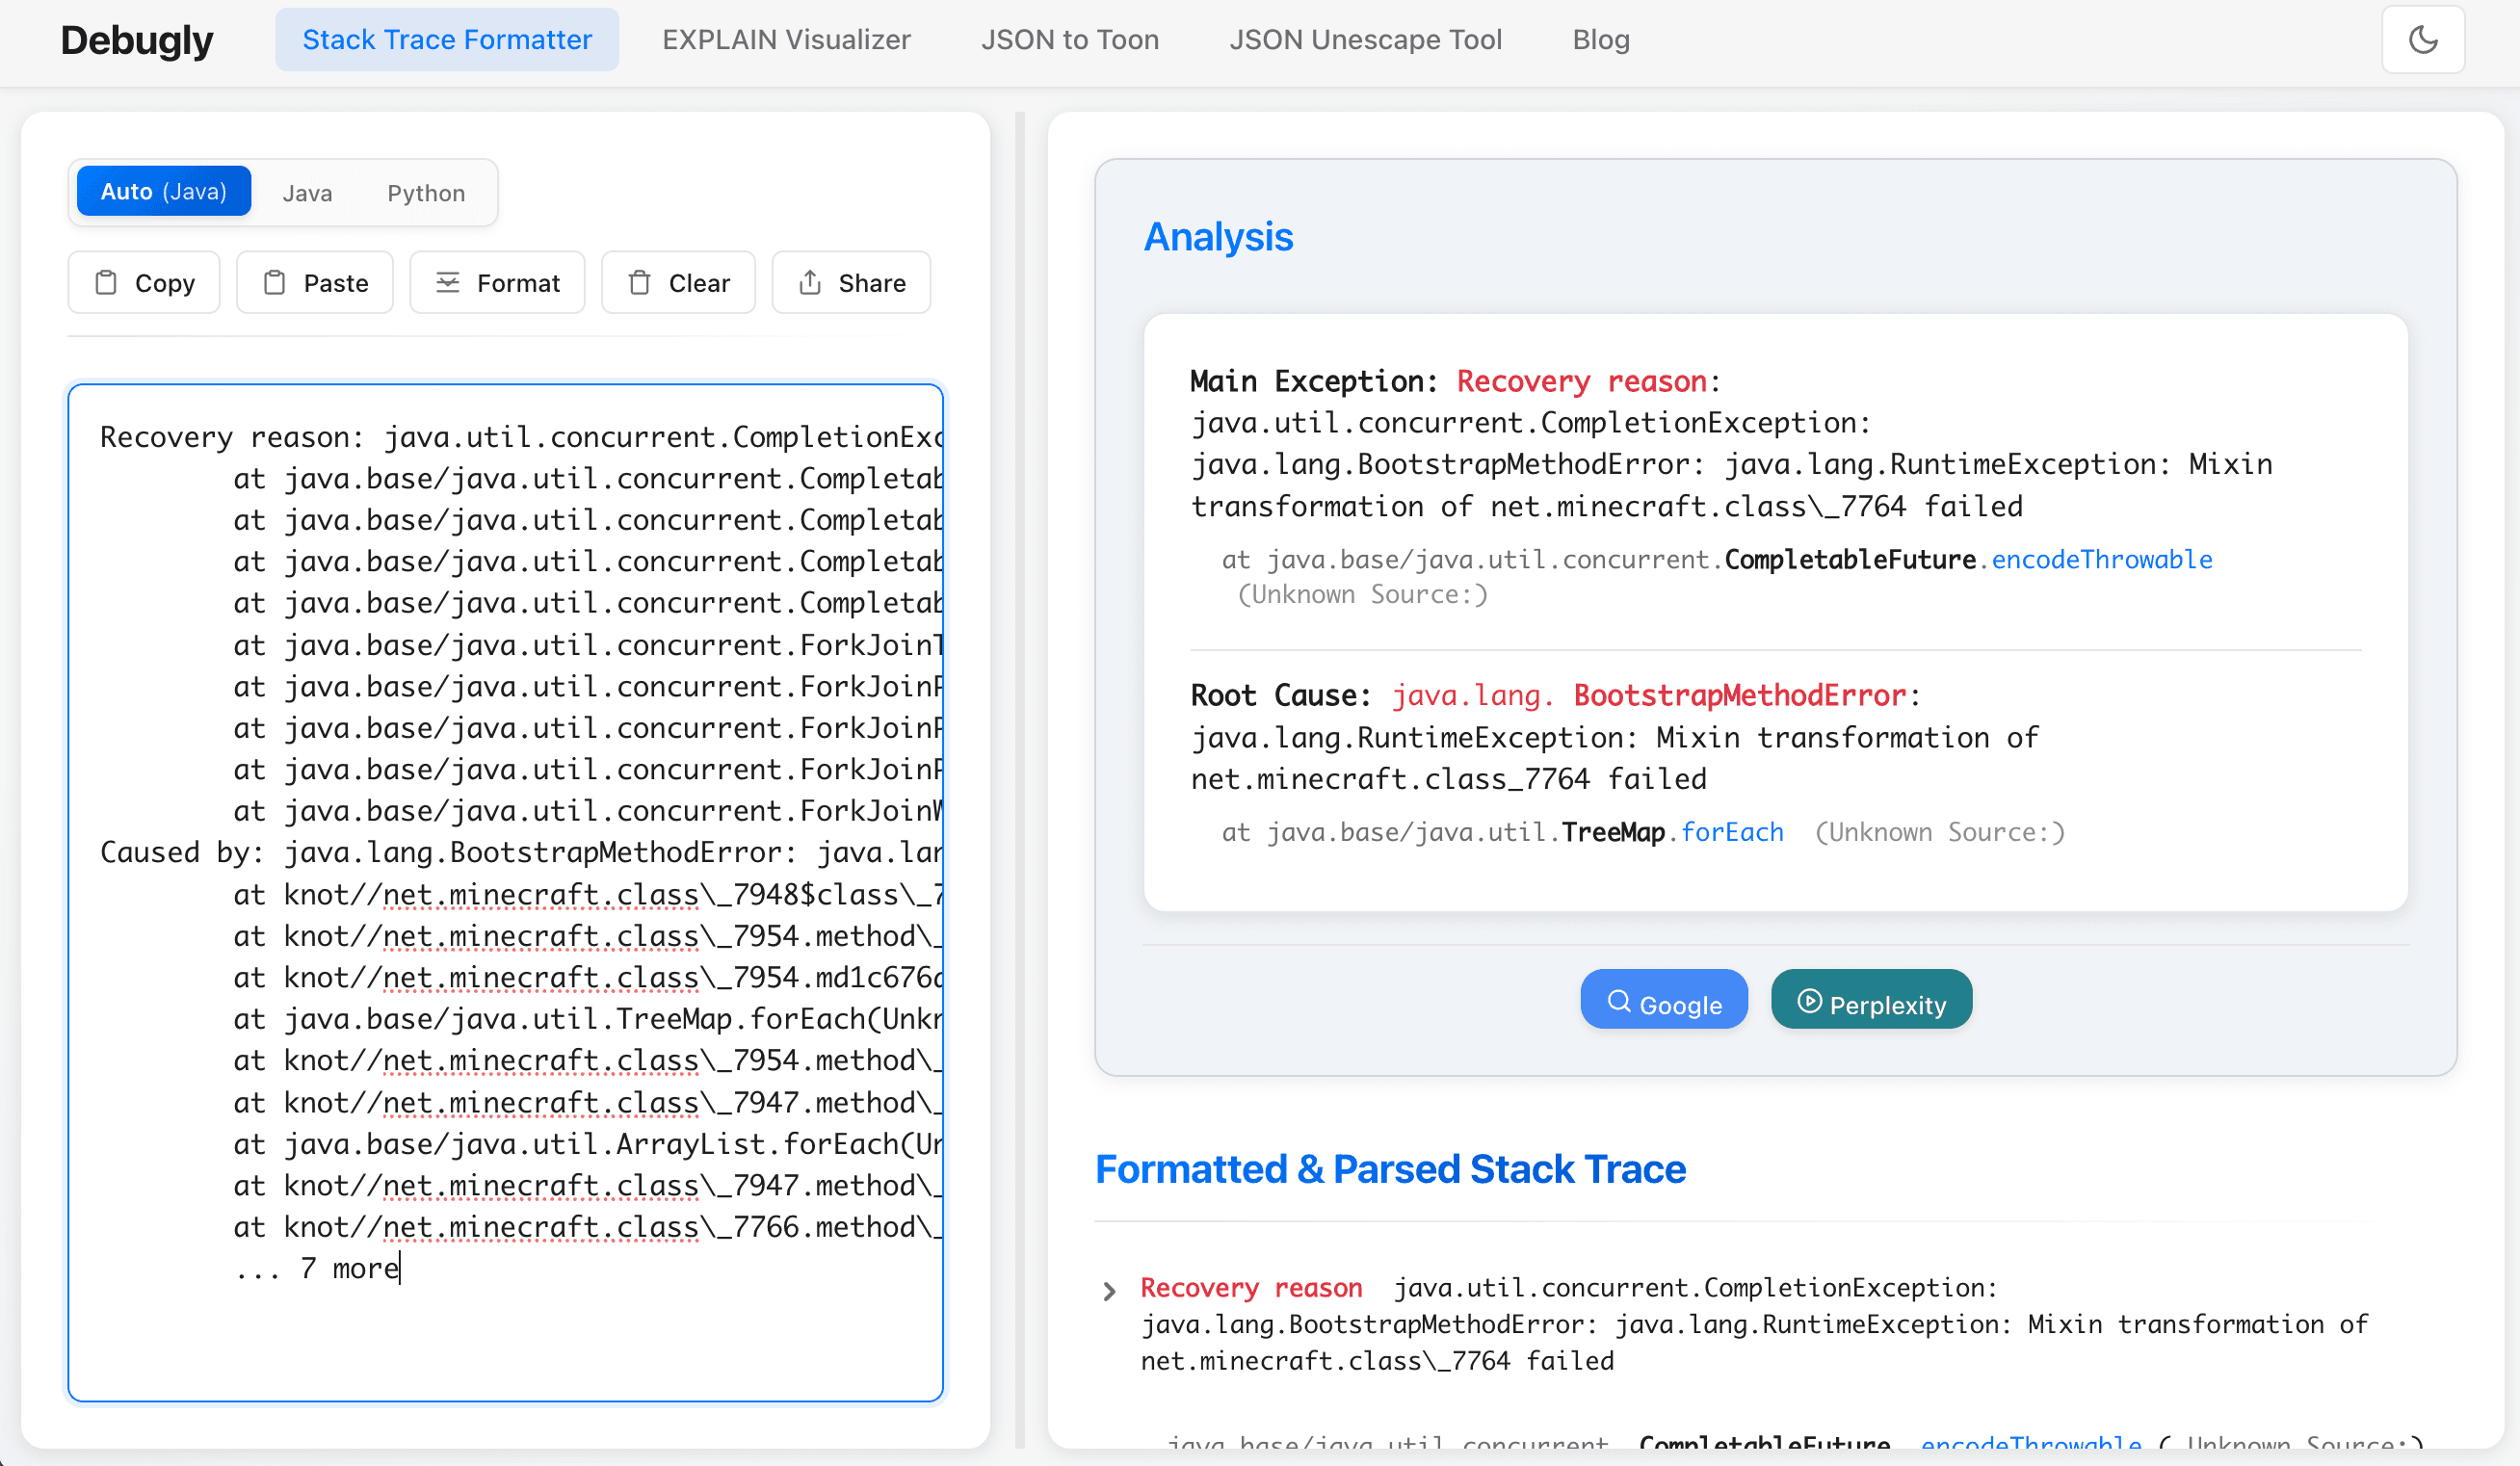Ask Perplexity about the exception
The height and width of the screenshot is (1466, 2520).
[1871, 999]
